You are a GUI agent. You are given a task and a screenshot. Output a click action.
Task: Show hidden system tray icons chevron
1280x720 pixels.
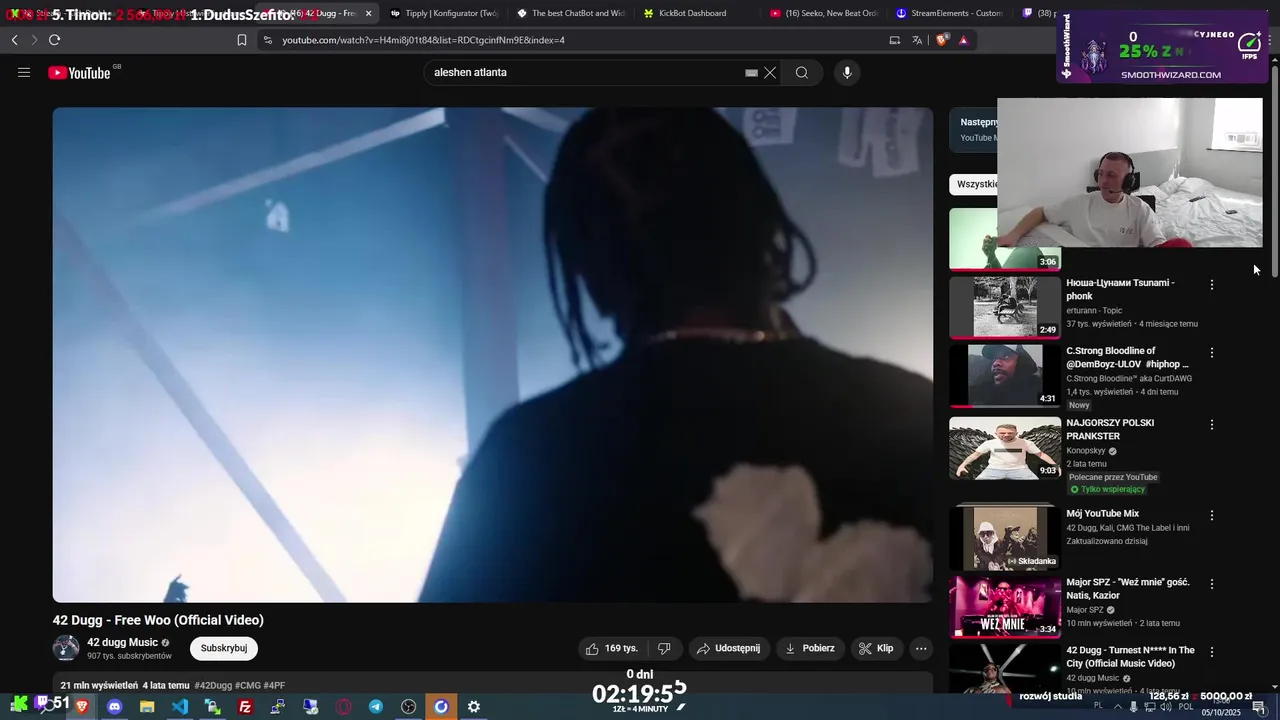(1118, 707)
